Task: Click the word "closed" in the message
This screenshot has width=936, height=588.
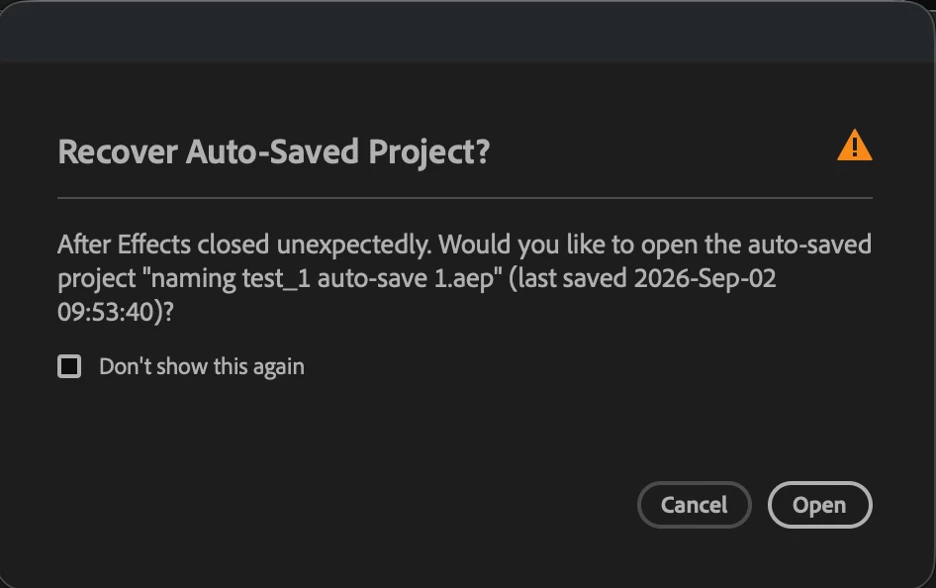Action: tap(233, 244)
